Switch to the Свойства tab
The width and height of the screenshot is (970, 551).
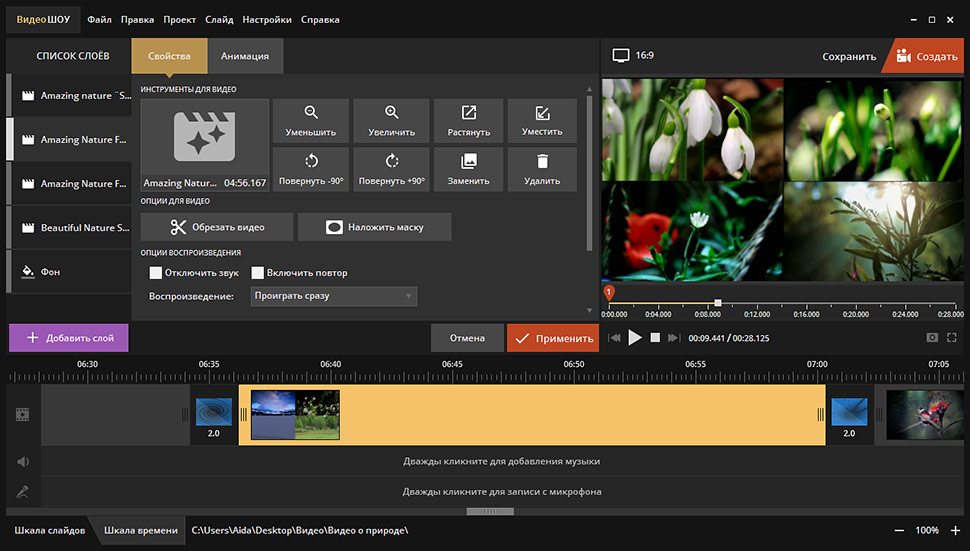(x=169, y=56)
